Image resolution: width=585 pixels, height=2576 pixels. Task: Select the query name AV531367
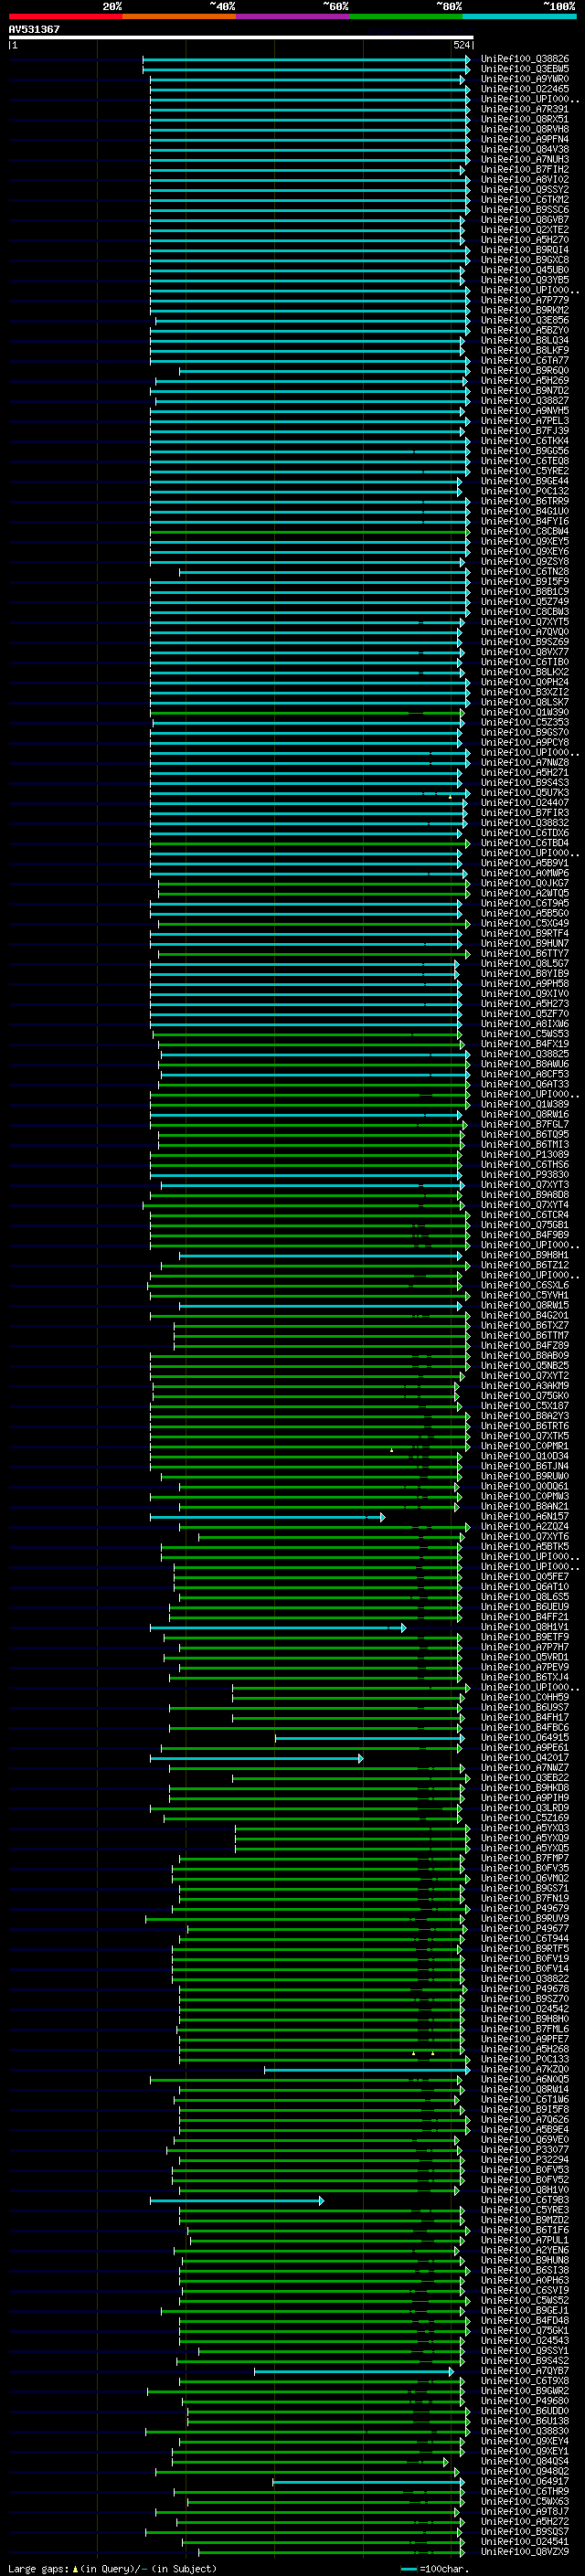tap(34, 30)
